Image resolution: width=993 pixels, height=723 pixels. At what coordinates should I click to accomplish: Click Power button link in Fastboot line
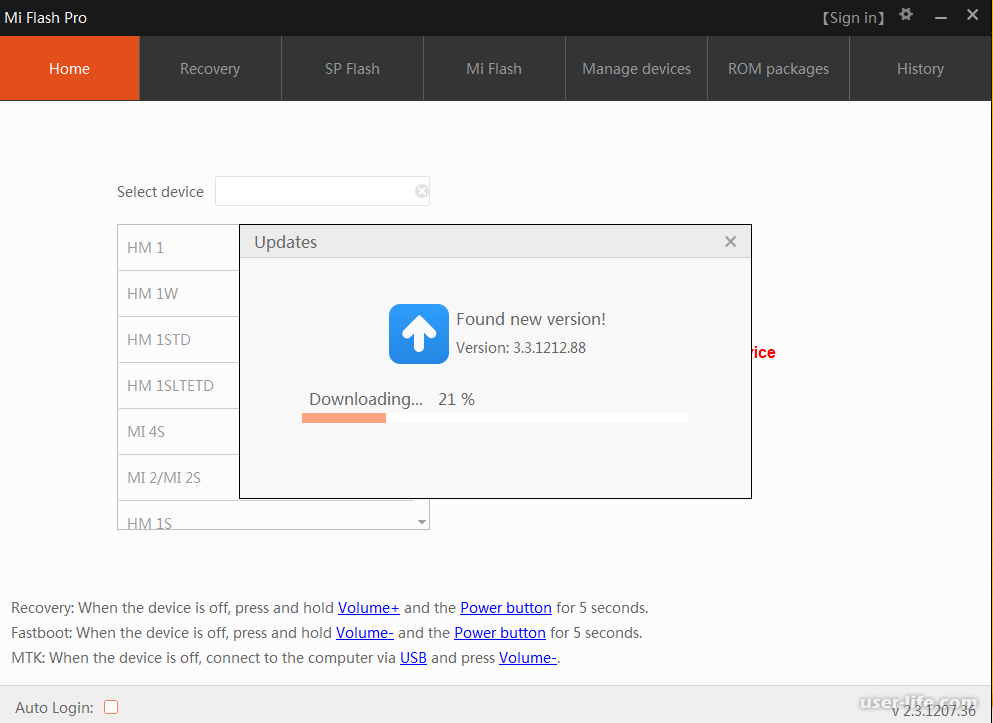[500, 632]
